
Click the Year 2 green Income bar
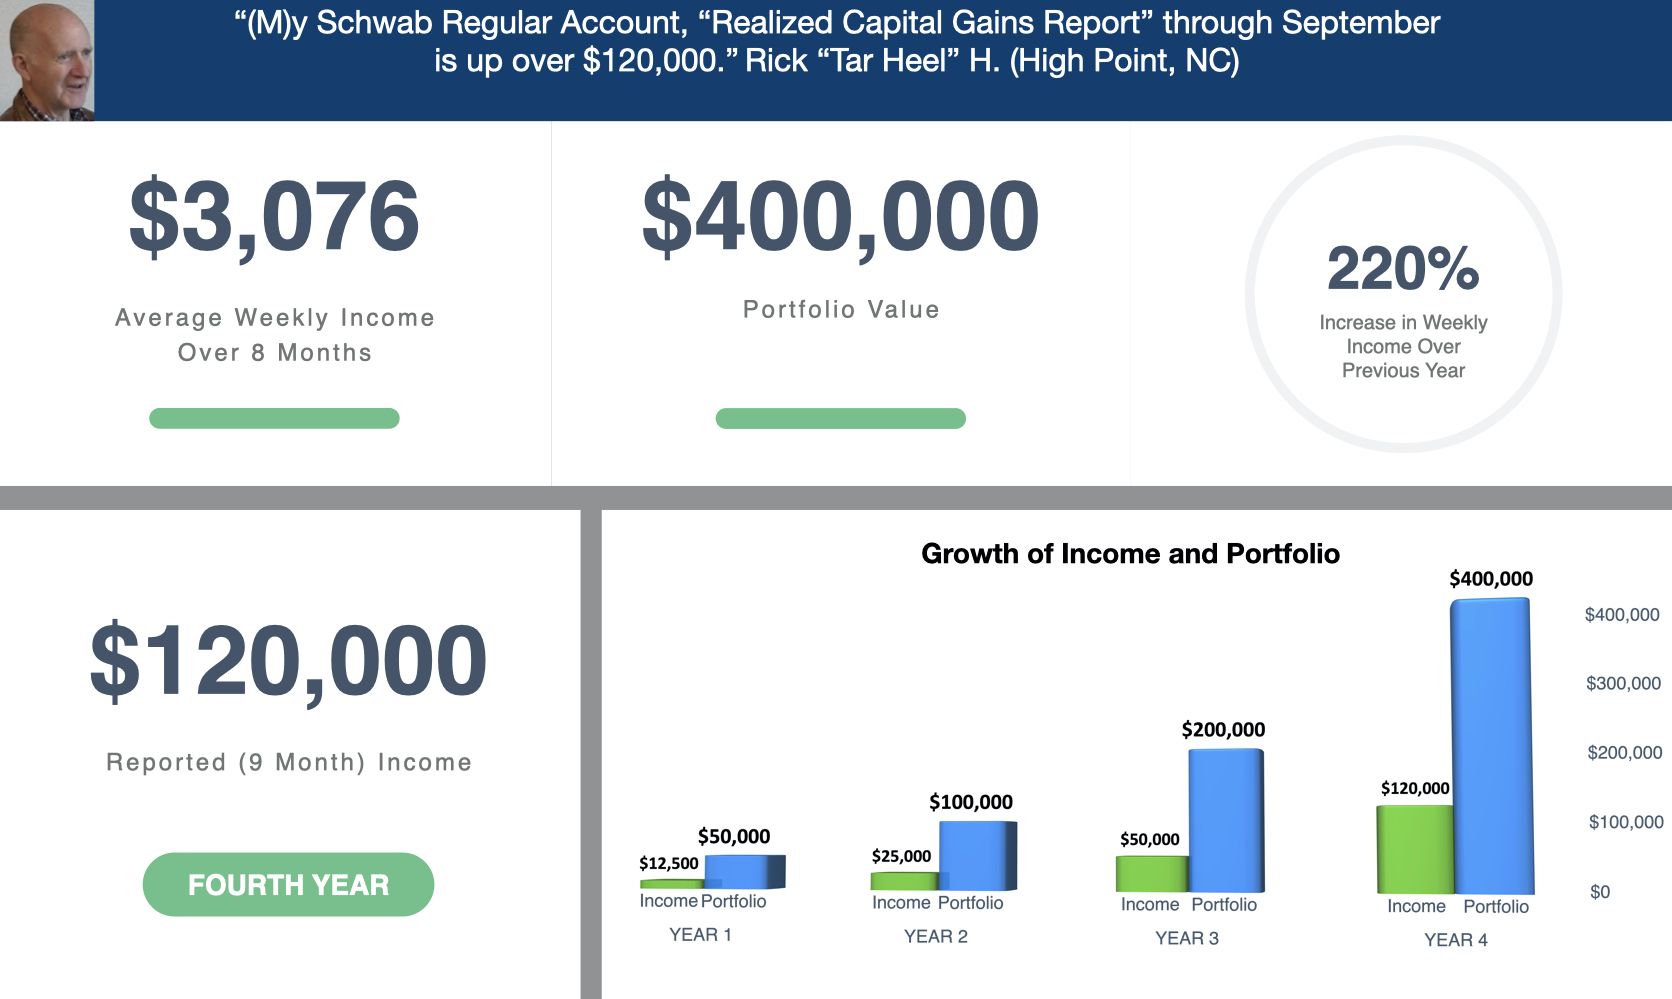pyautogui.click(x=903, y=881)
